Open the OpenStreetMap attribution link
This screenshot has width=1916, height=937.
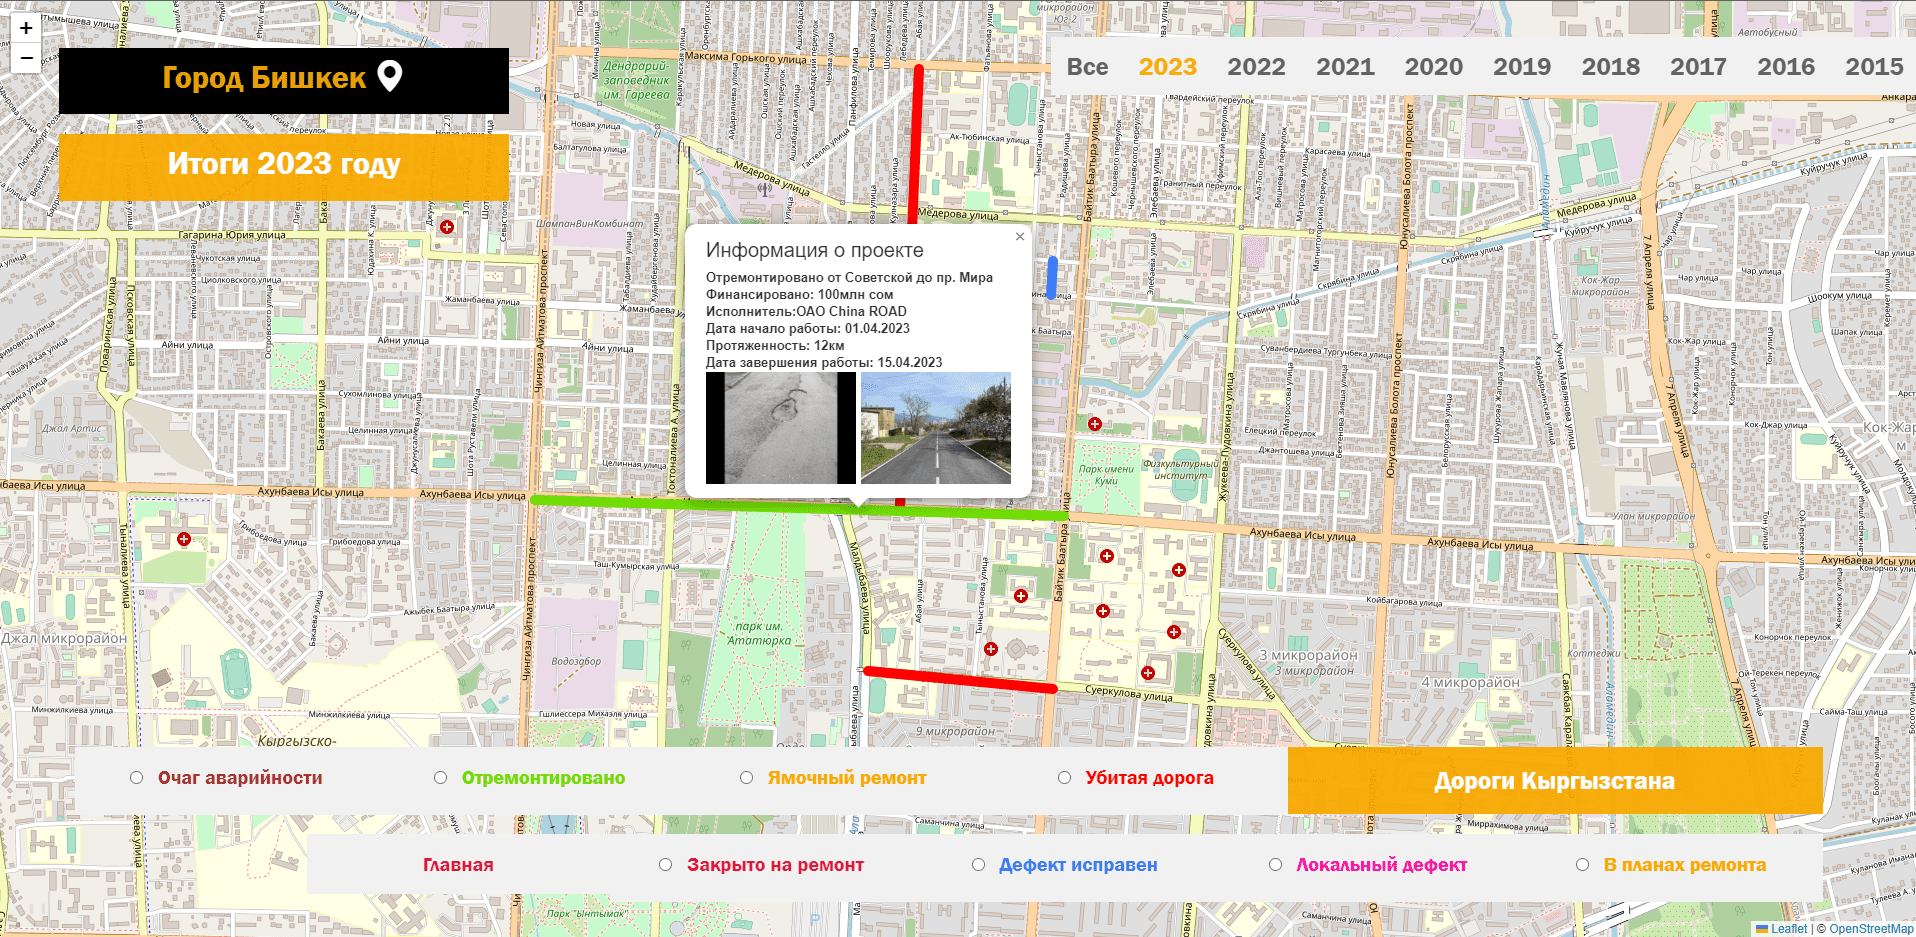point(1869,928)
